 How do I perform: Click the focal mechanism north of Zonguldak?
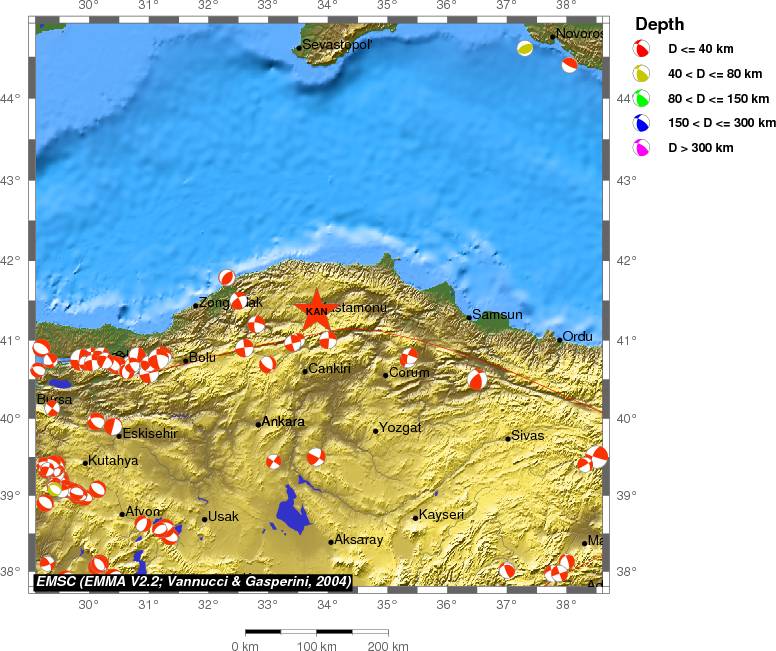(x=227, y=277)
